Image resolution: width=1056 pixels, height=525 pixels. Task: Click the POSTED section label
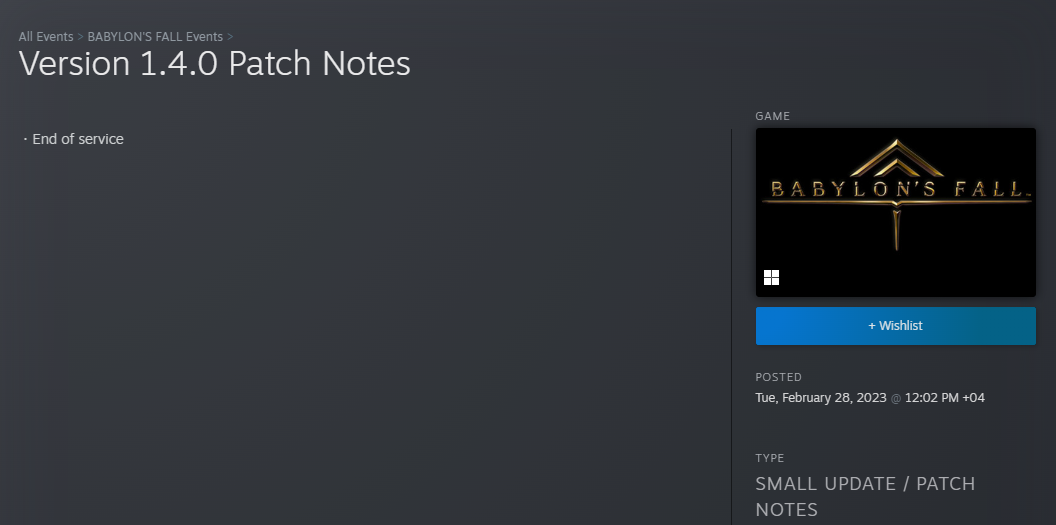779,377
